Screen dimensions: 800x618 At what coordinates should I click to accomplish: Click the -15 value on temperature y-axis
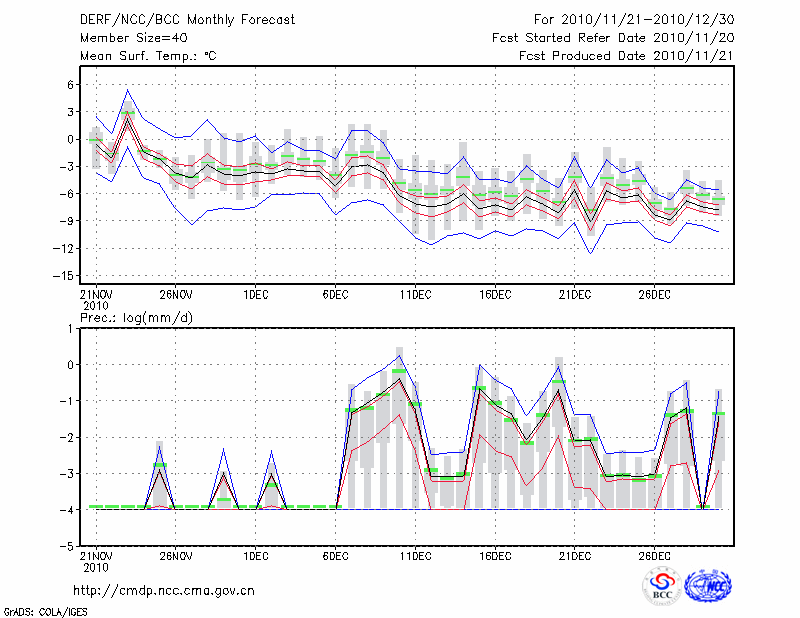64,275
